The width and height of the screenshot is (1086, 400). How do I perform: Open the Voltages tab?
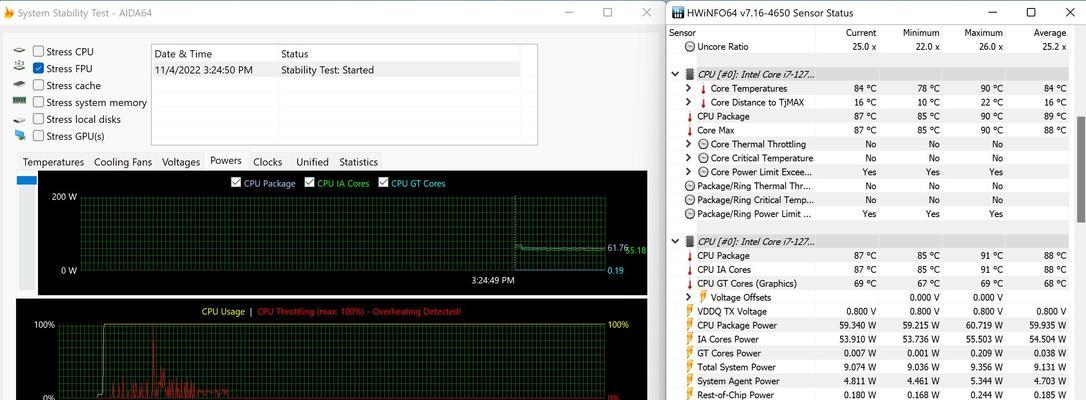point(181,162)
